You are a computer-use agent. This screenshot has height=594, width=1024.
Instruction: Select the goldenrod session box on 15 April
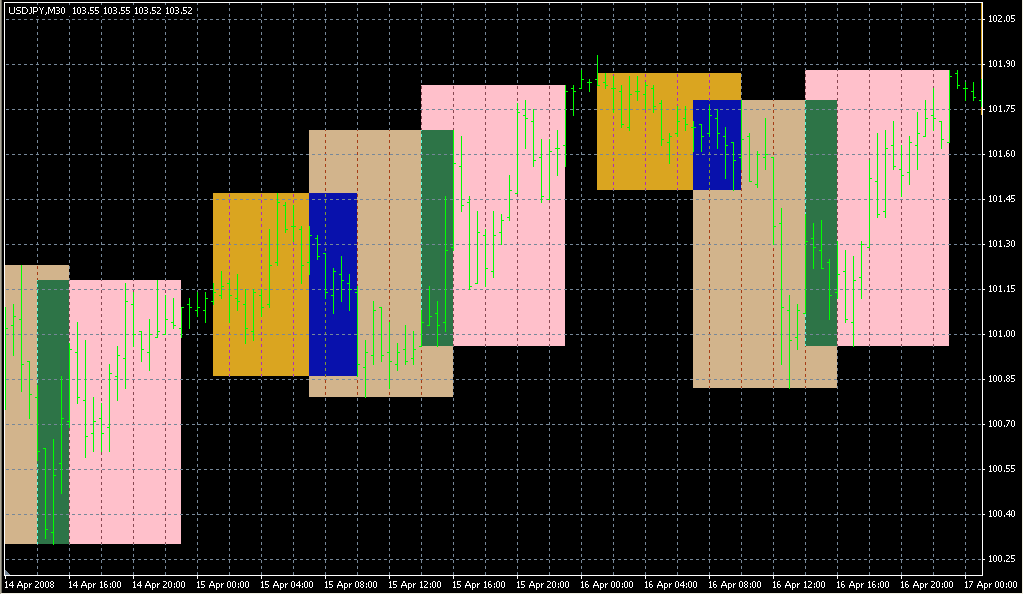tap(261, 285)
